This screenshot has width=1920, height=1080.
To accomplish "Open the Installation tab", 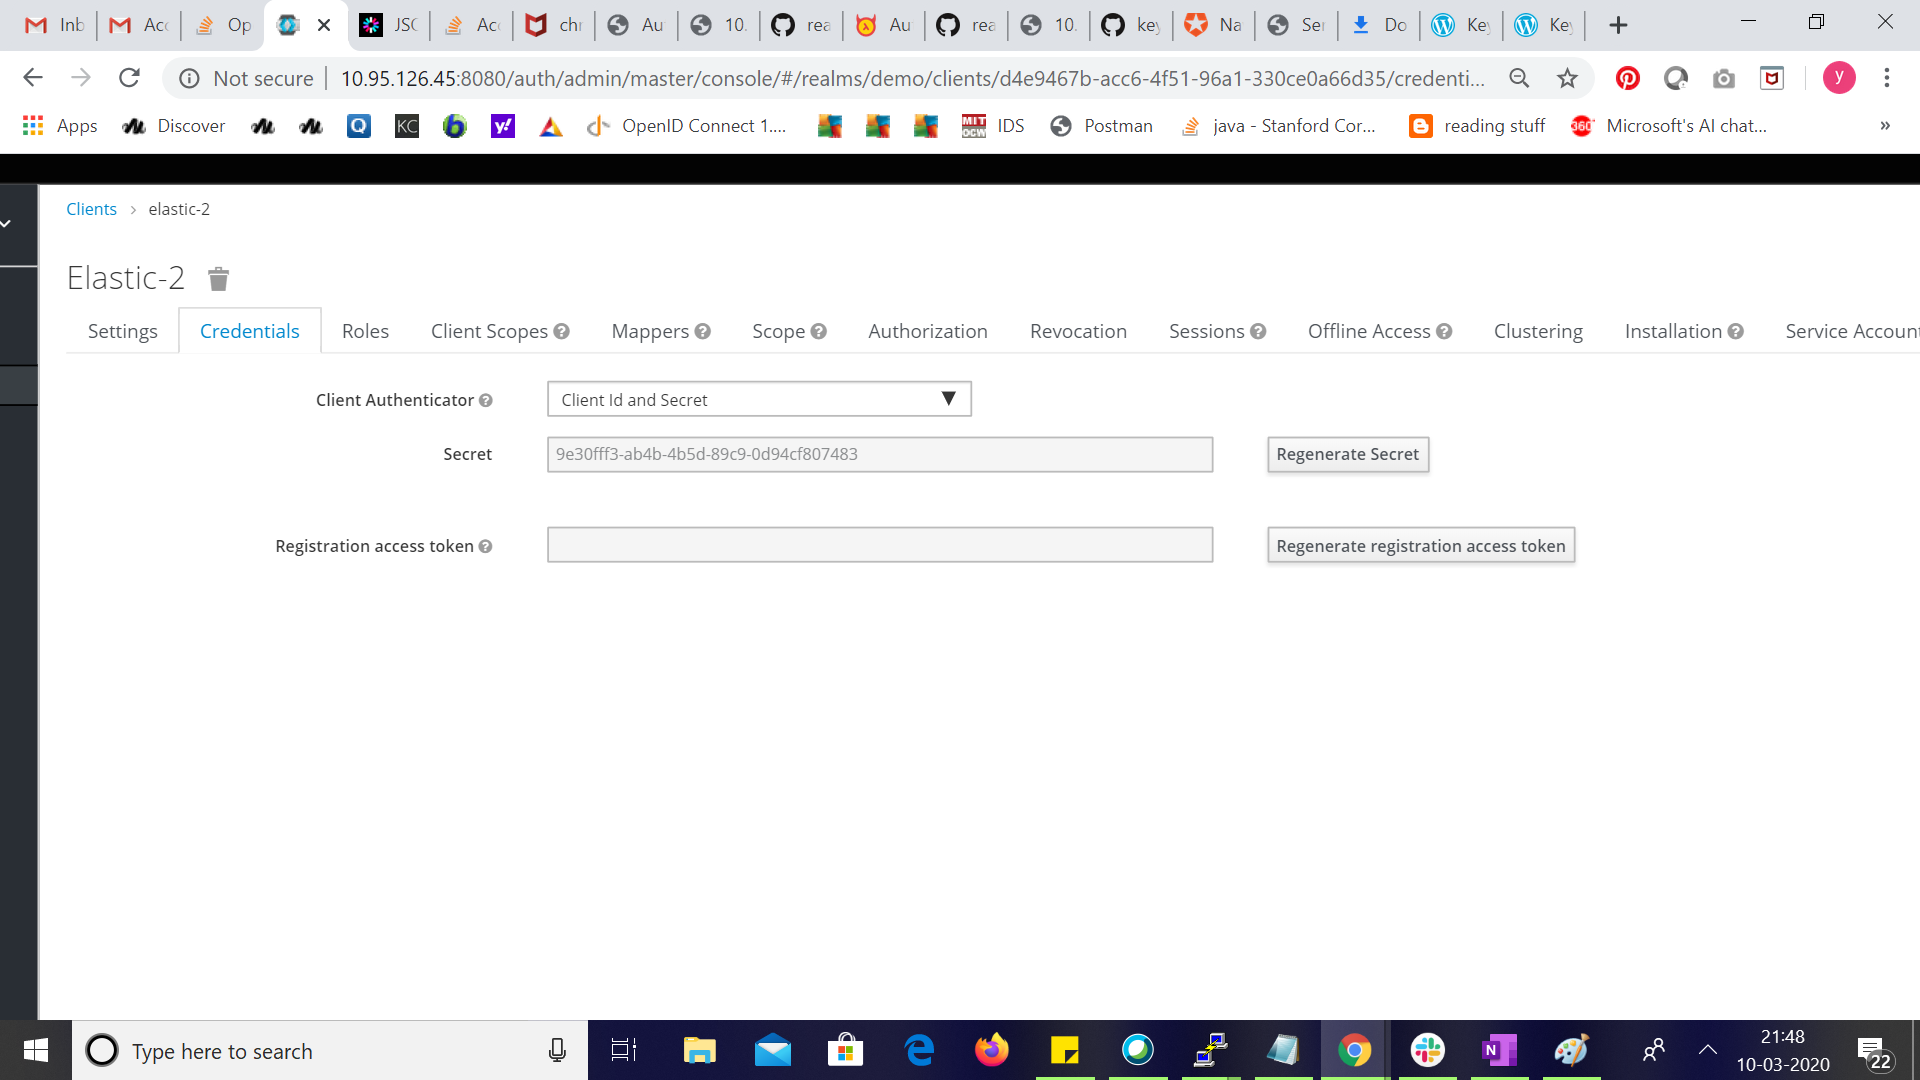I will point(1673,330).
